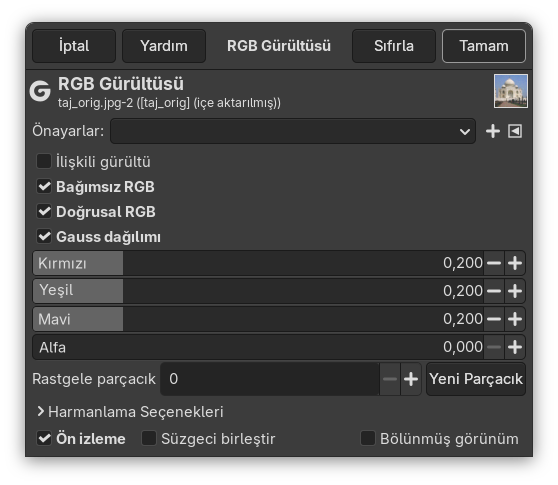This screenshot has width=558, height=485.
Task: Click Sıfırla to reset values
Action: click(394, 46)
